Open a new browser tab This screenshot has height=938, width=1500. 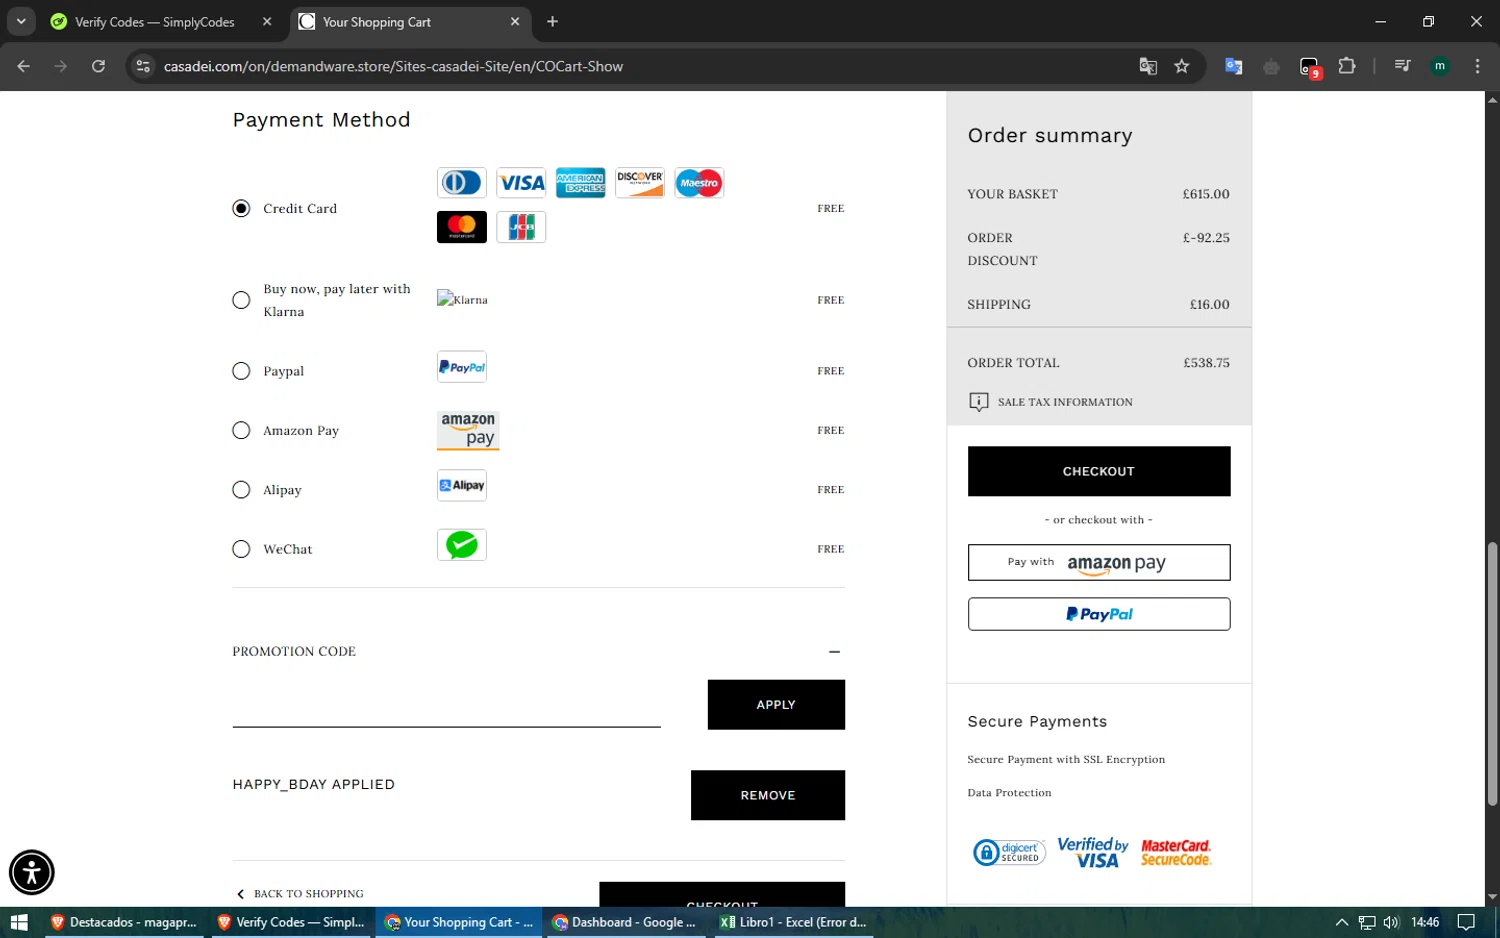point(552,22)
